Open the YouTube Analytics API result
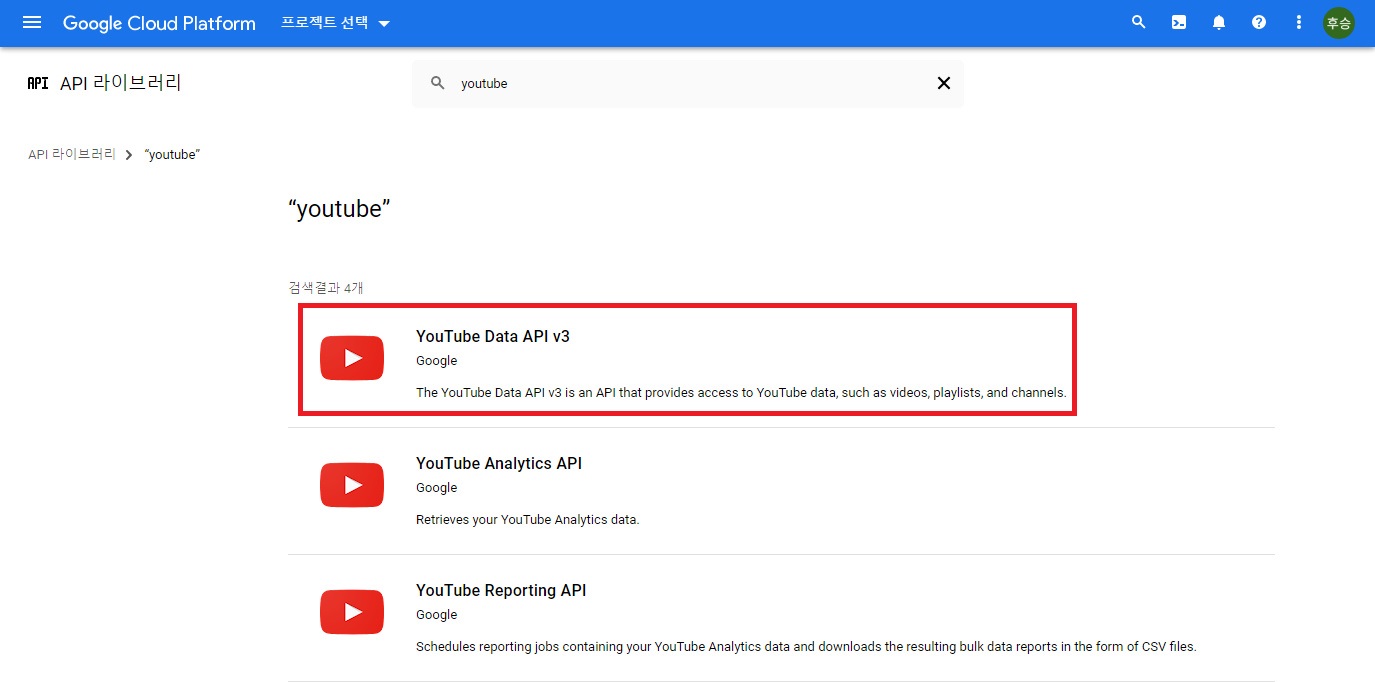Screen dimensions: 1375x682 tap(781, 491)
